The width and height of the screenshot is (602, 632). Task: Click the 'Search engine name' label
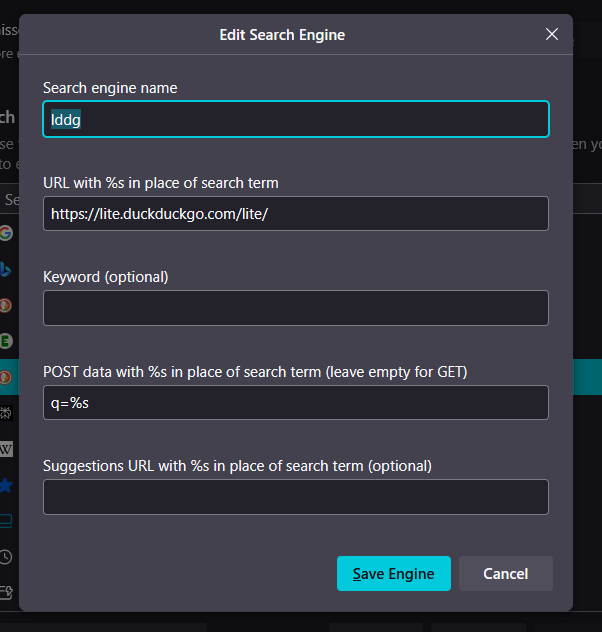tap(110, 88)
